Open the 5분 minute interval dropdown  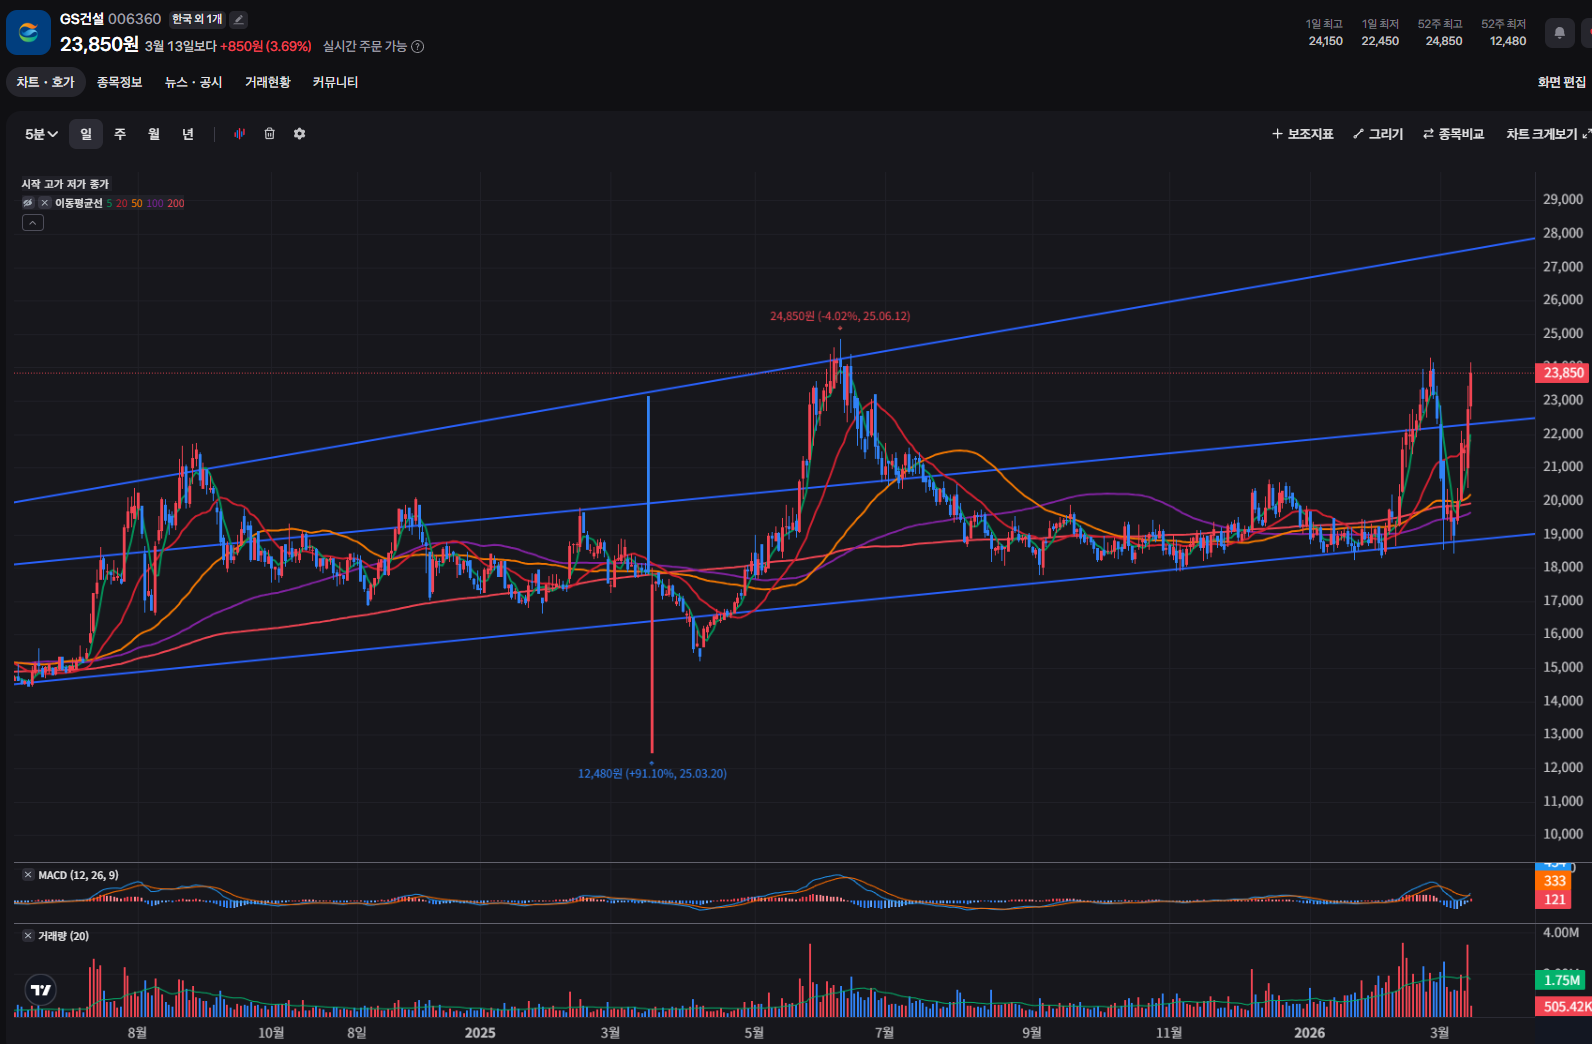(41, 134)
